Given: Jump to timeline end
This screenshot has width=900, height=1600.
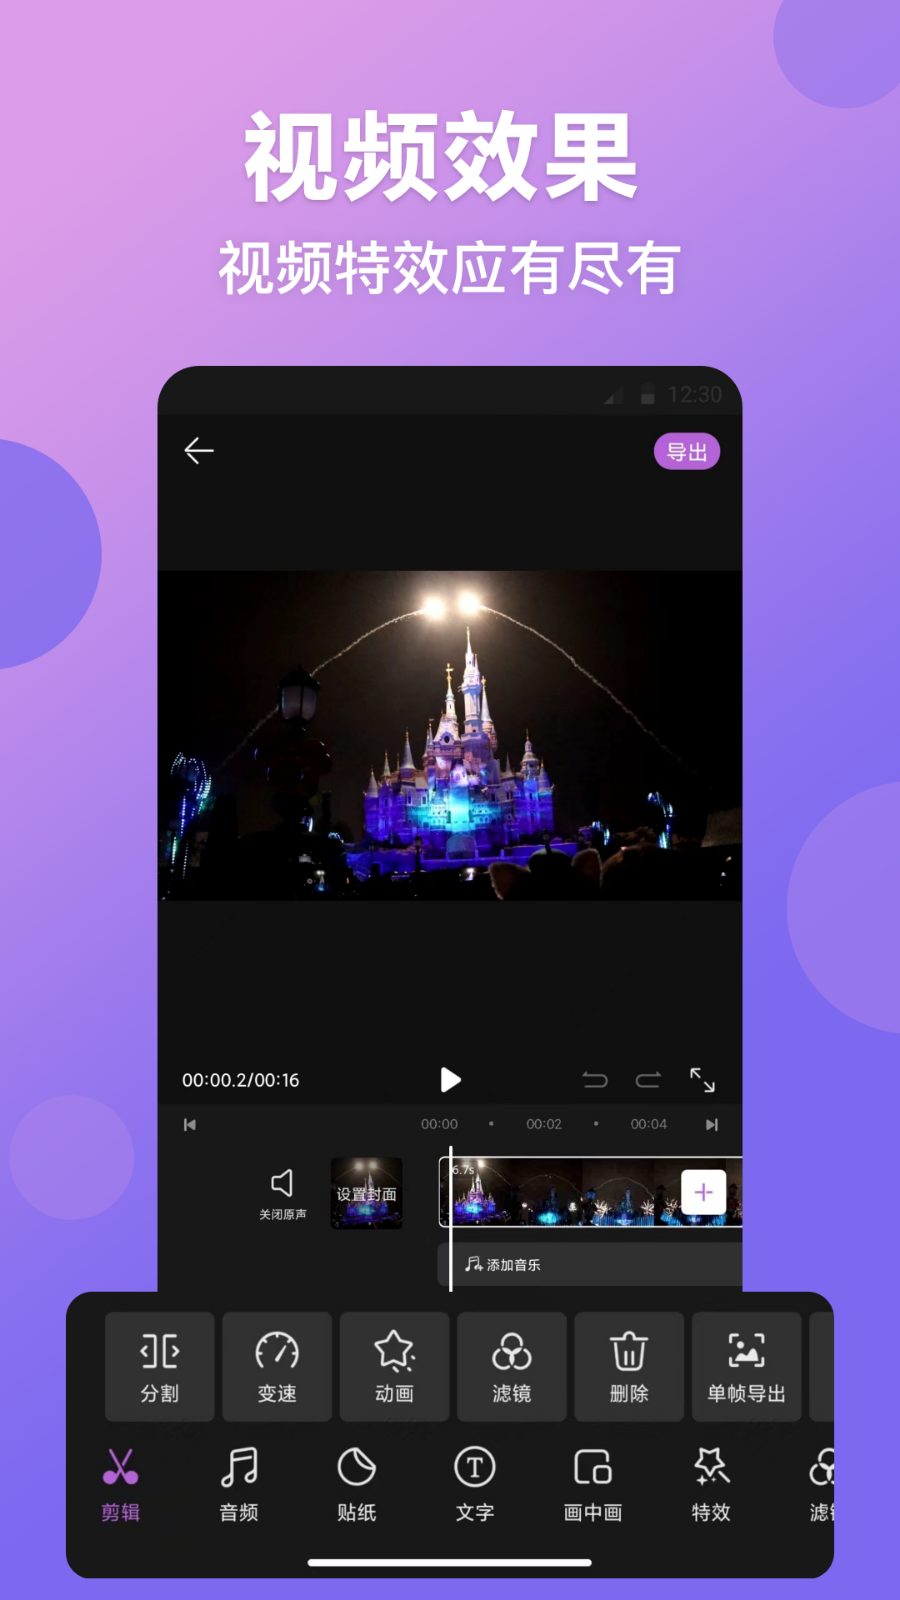Looking at the screenshot, I should pos(711,1125).
